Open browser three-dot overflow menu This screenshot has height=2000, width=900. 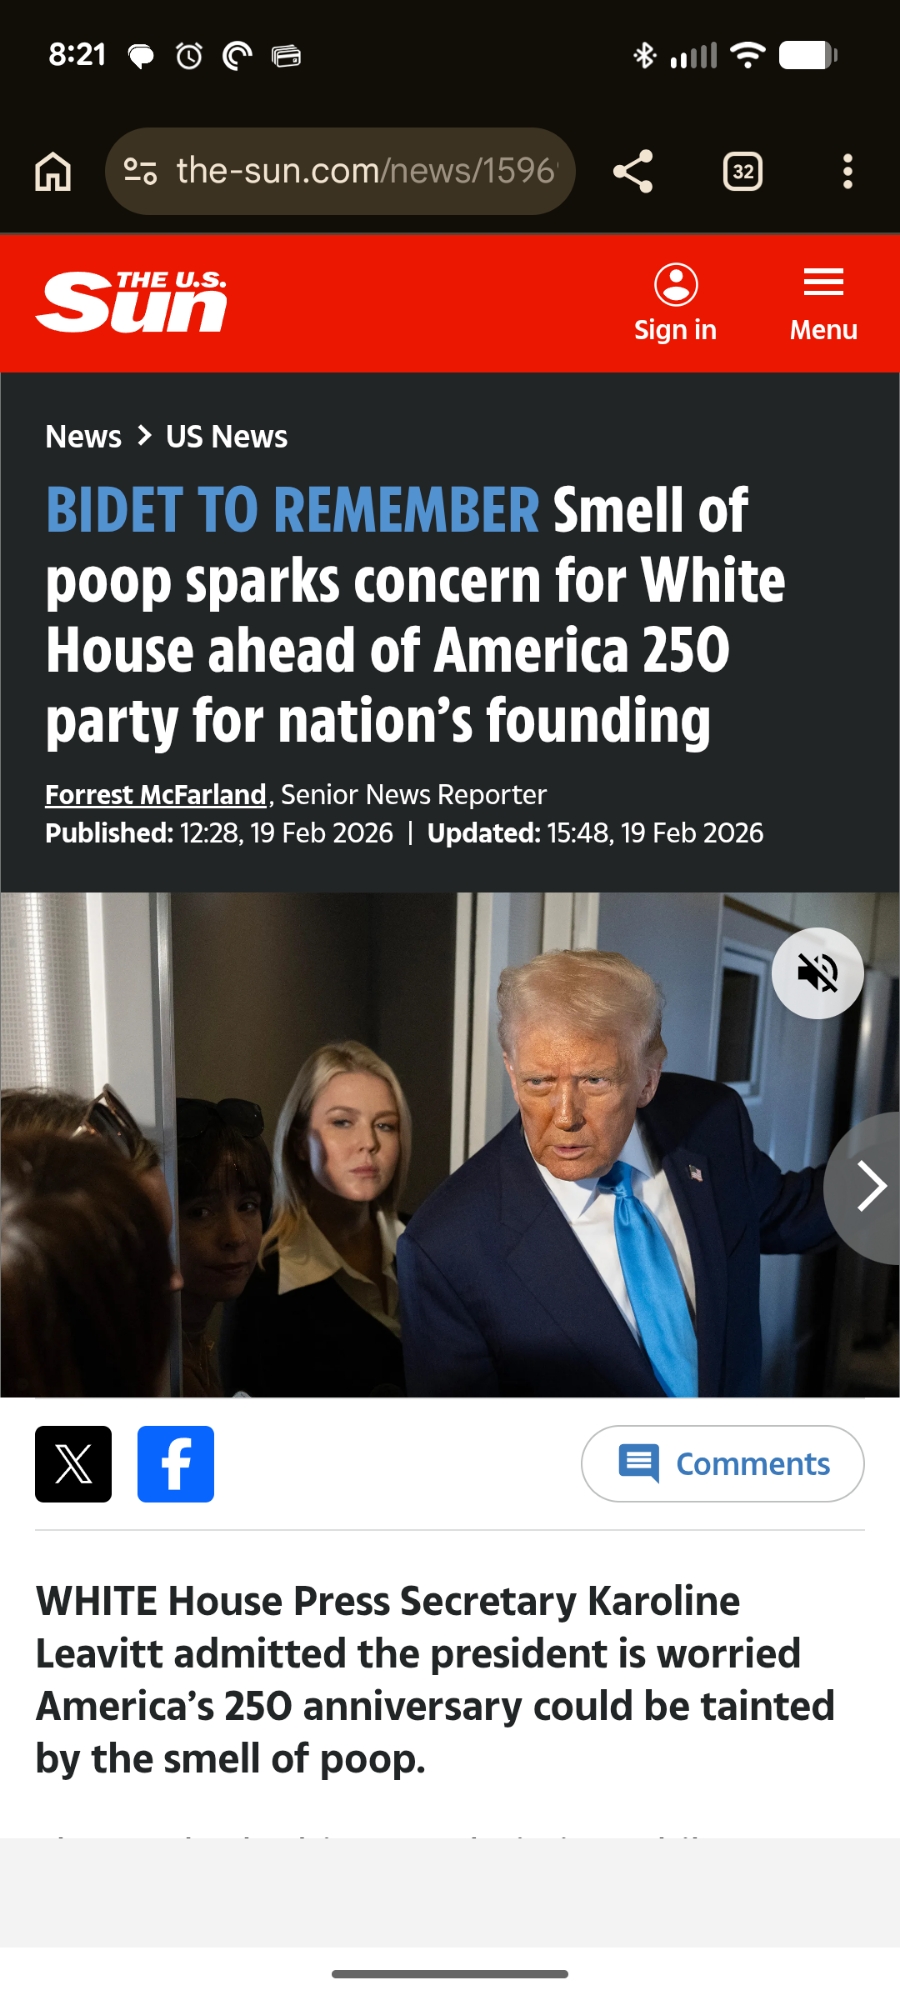point(848,171)
